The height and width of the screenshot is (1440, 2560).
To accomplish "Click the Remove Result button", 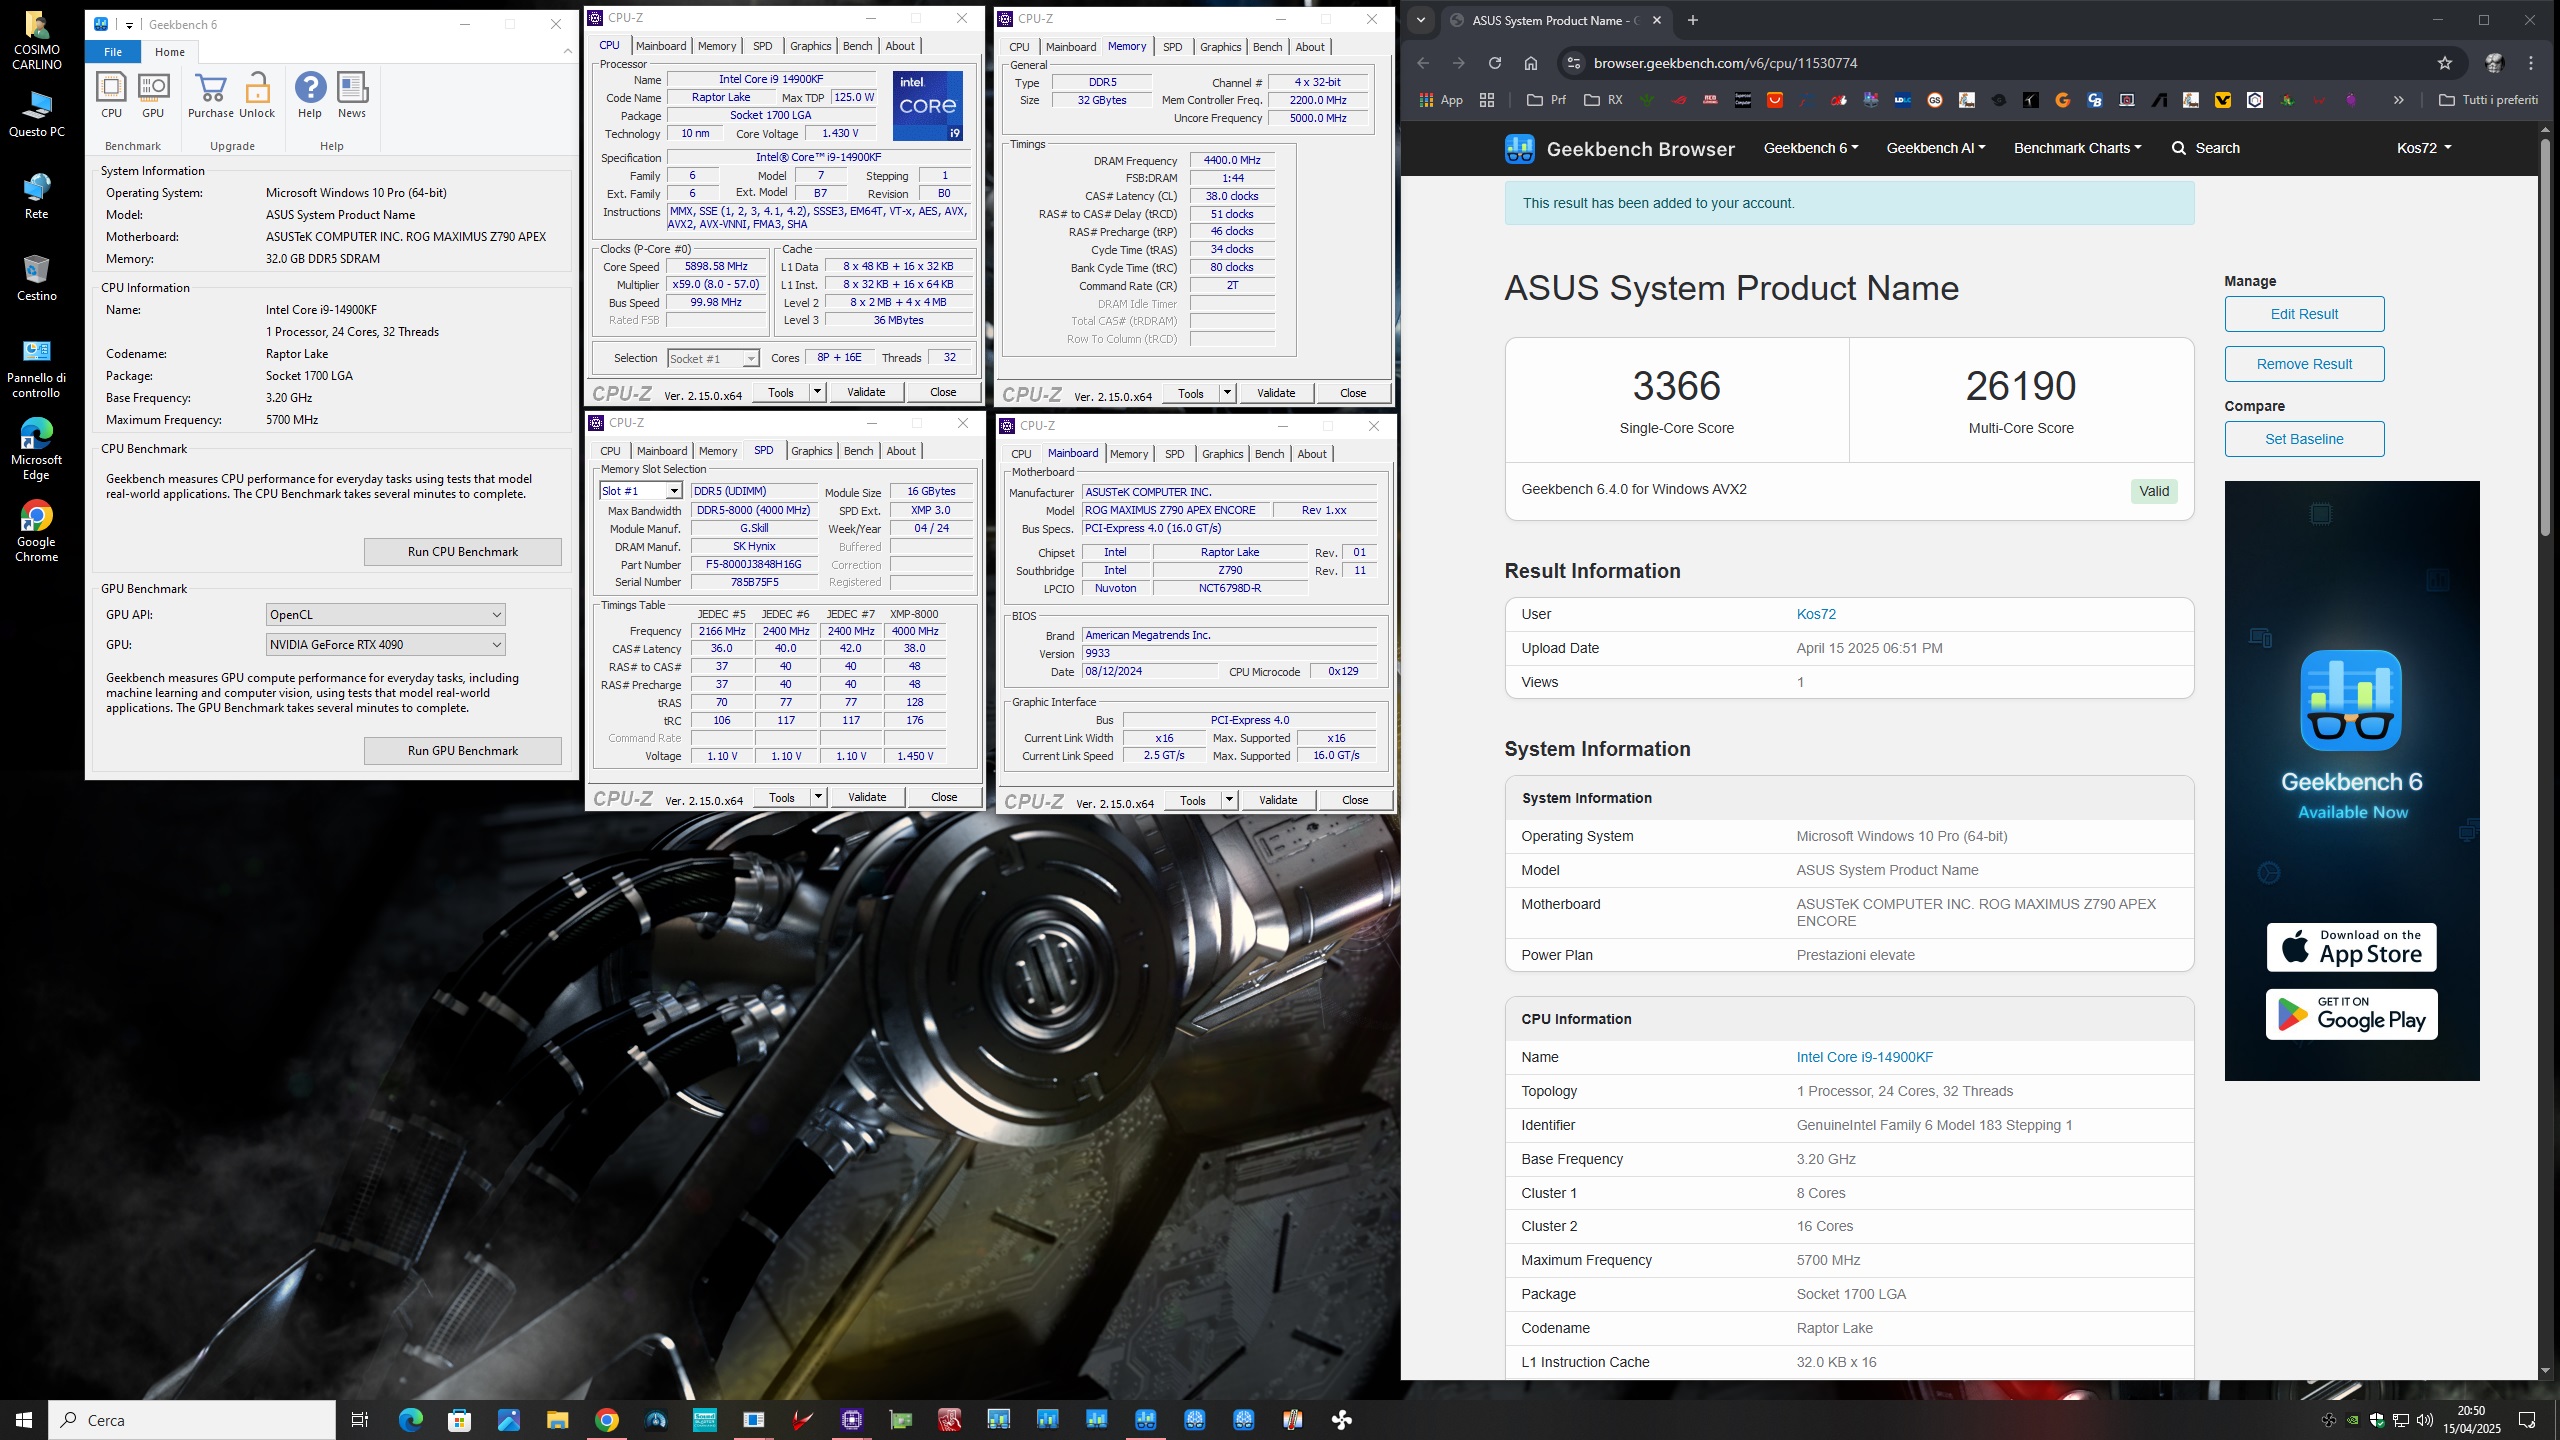I will pyautogui.click(x=2304, y=364).
